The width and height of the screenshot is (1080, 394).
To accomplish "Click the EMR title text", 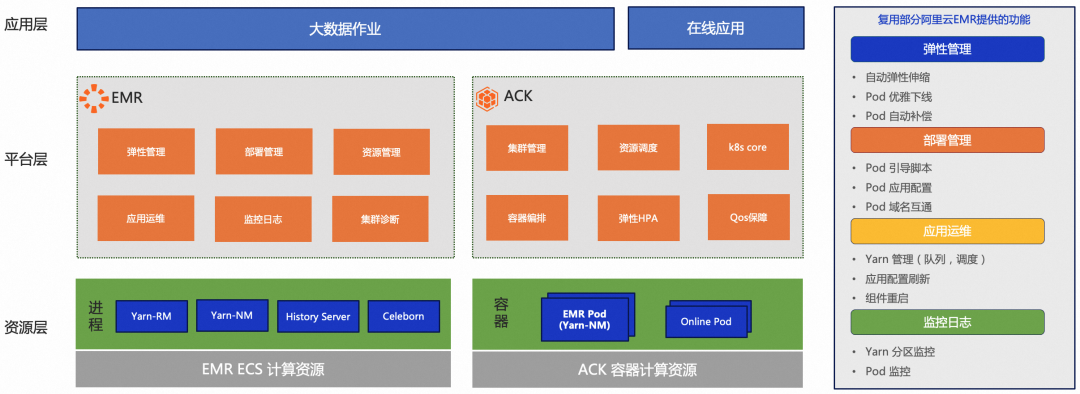I will point(127,98).
